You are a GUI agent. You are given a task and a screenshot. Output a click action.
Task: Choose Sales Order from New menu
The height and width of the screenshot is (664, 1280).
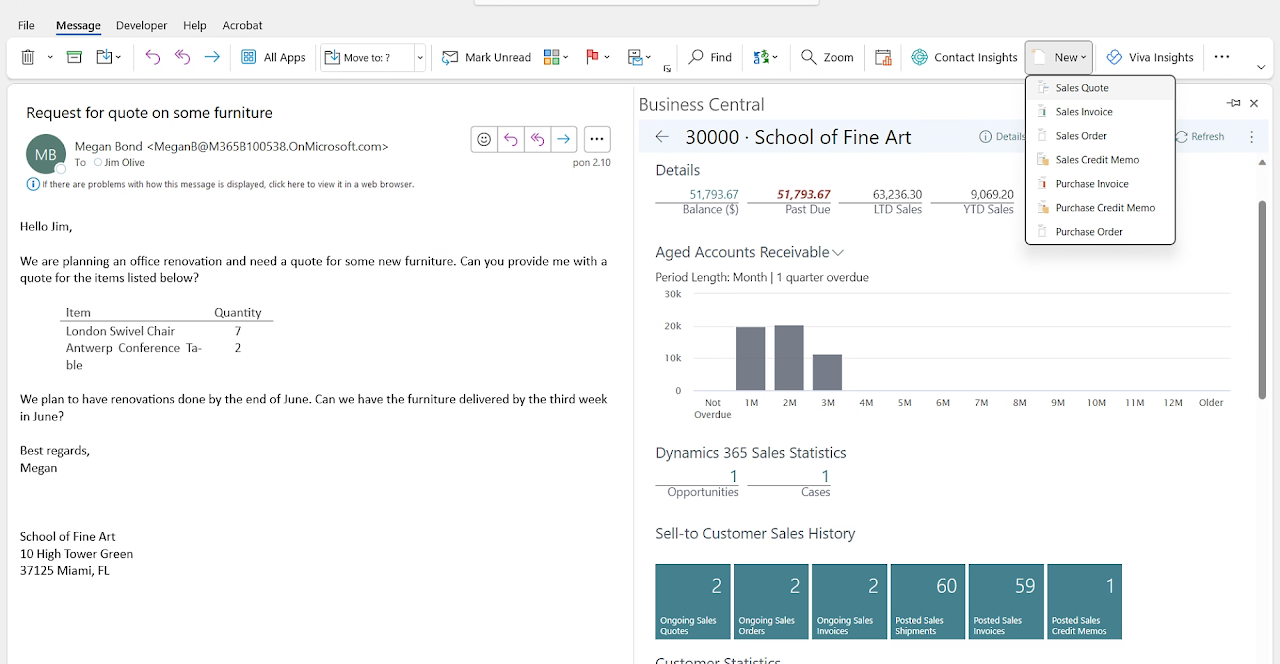[x=1100, y=136]
